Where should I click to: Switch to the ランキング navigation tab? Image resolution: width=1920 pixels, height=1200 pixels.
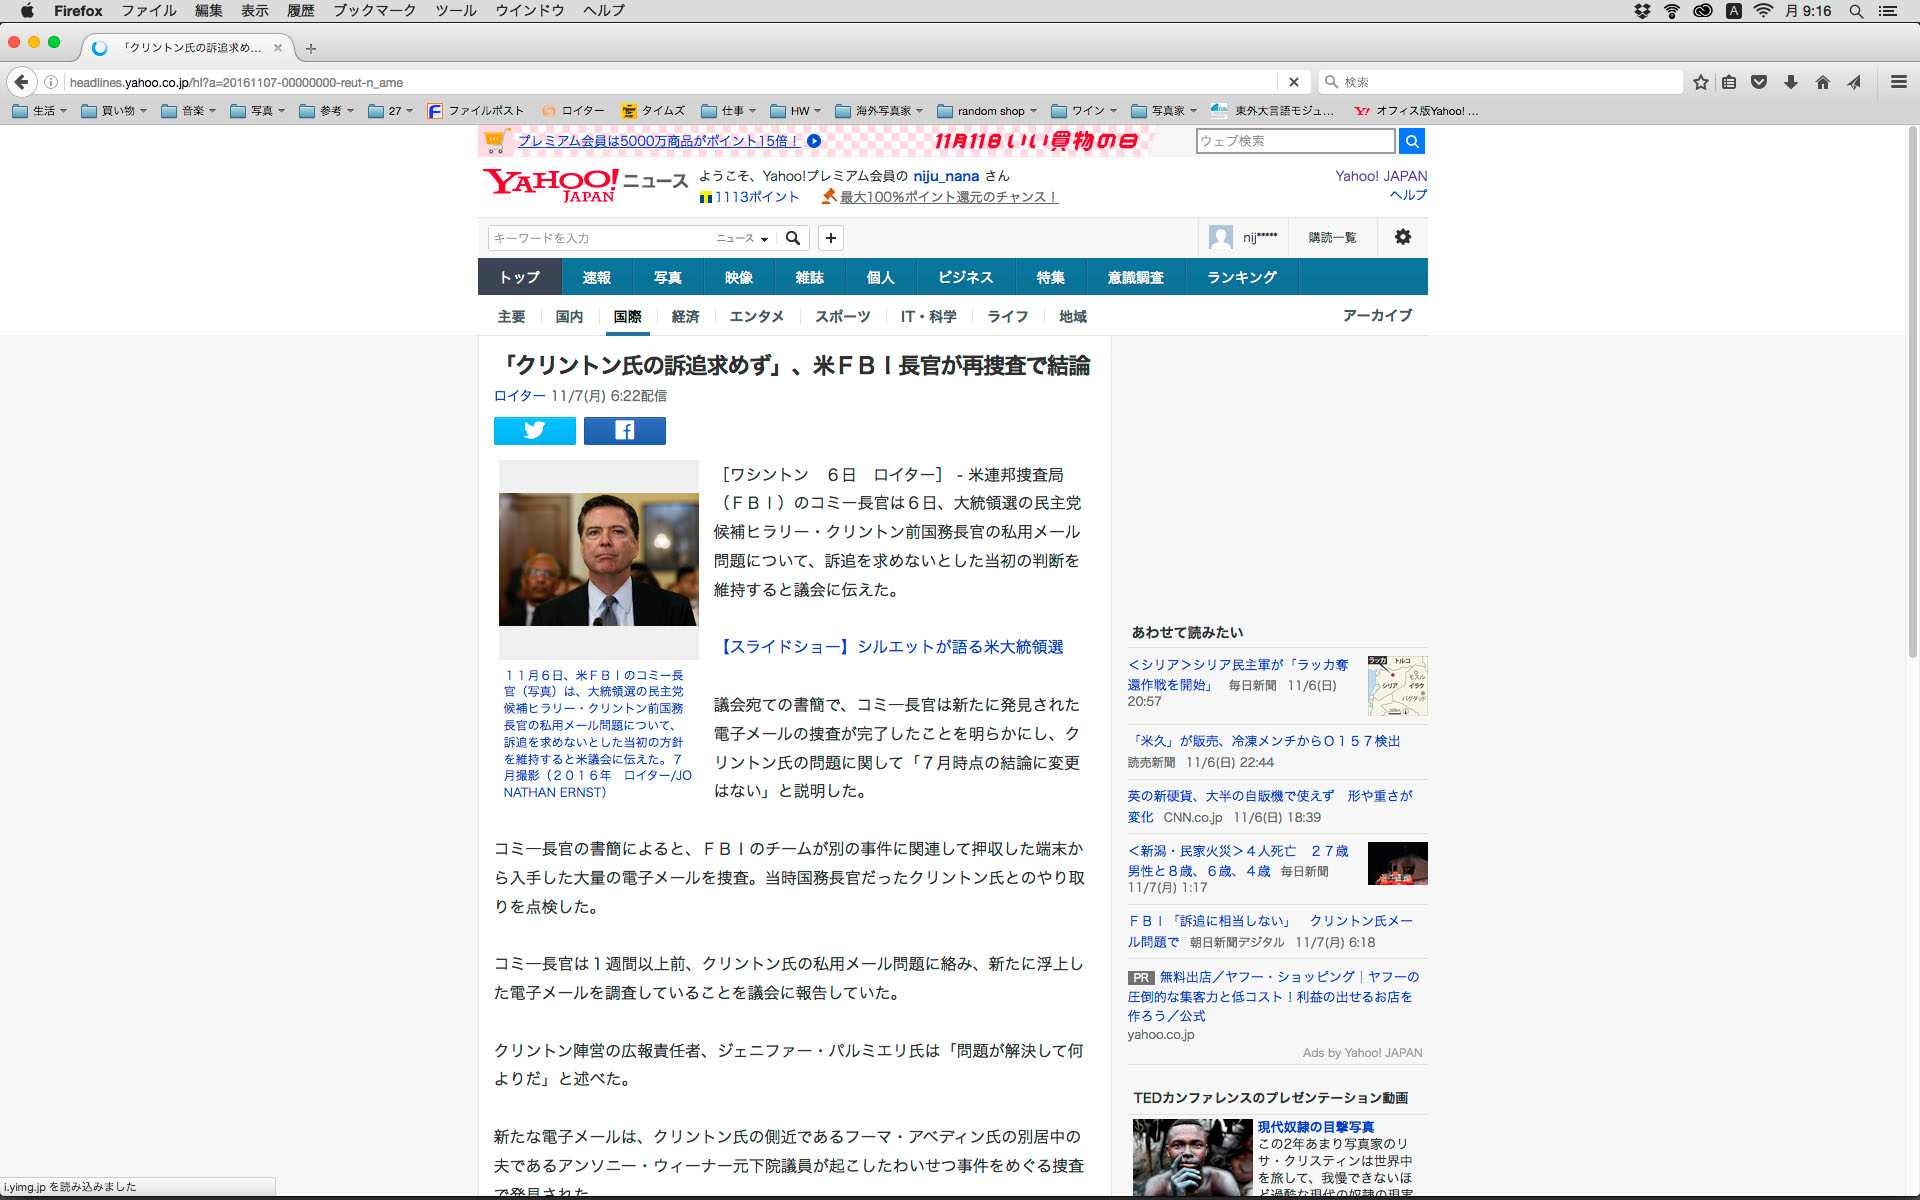(1241, 277)
